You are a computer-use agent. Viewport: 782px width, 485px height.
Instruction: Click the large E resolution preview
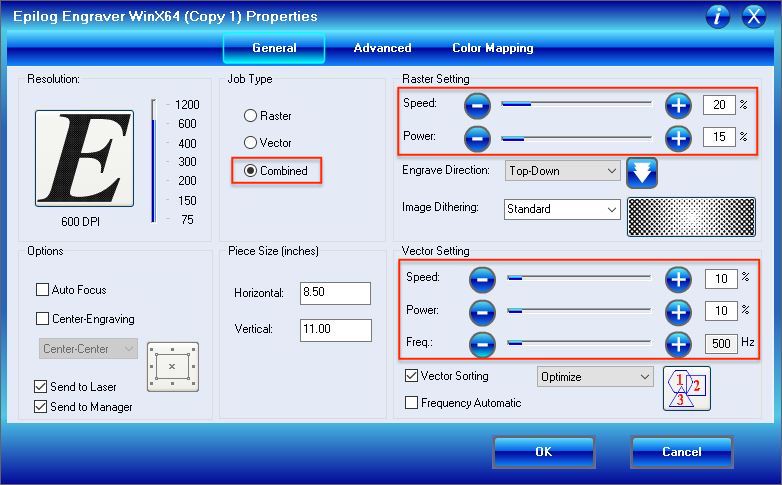pos(84,158)
